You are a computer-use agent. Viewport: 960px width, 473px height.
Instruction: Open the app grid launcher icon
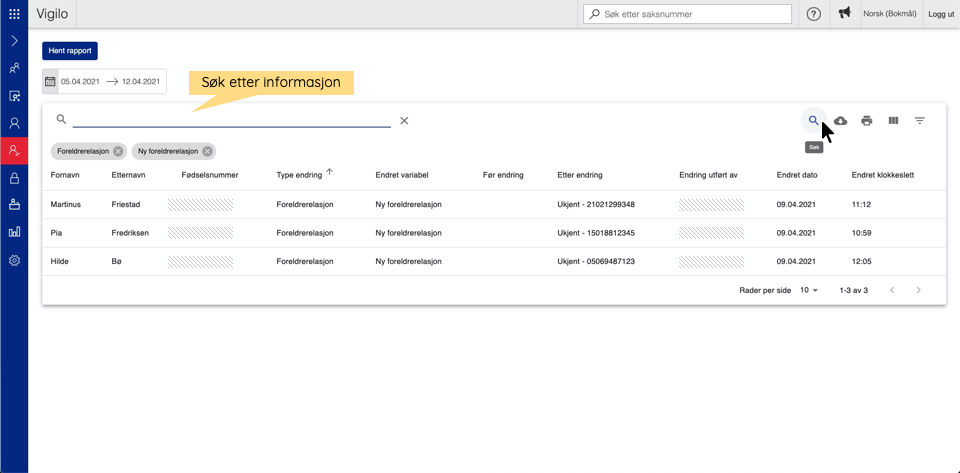point(14,13)
